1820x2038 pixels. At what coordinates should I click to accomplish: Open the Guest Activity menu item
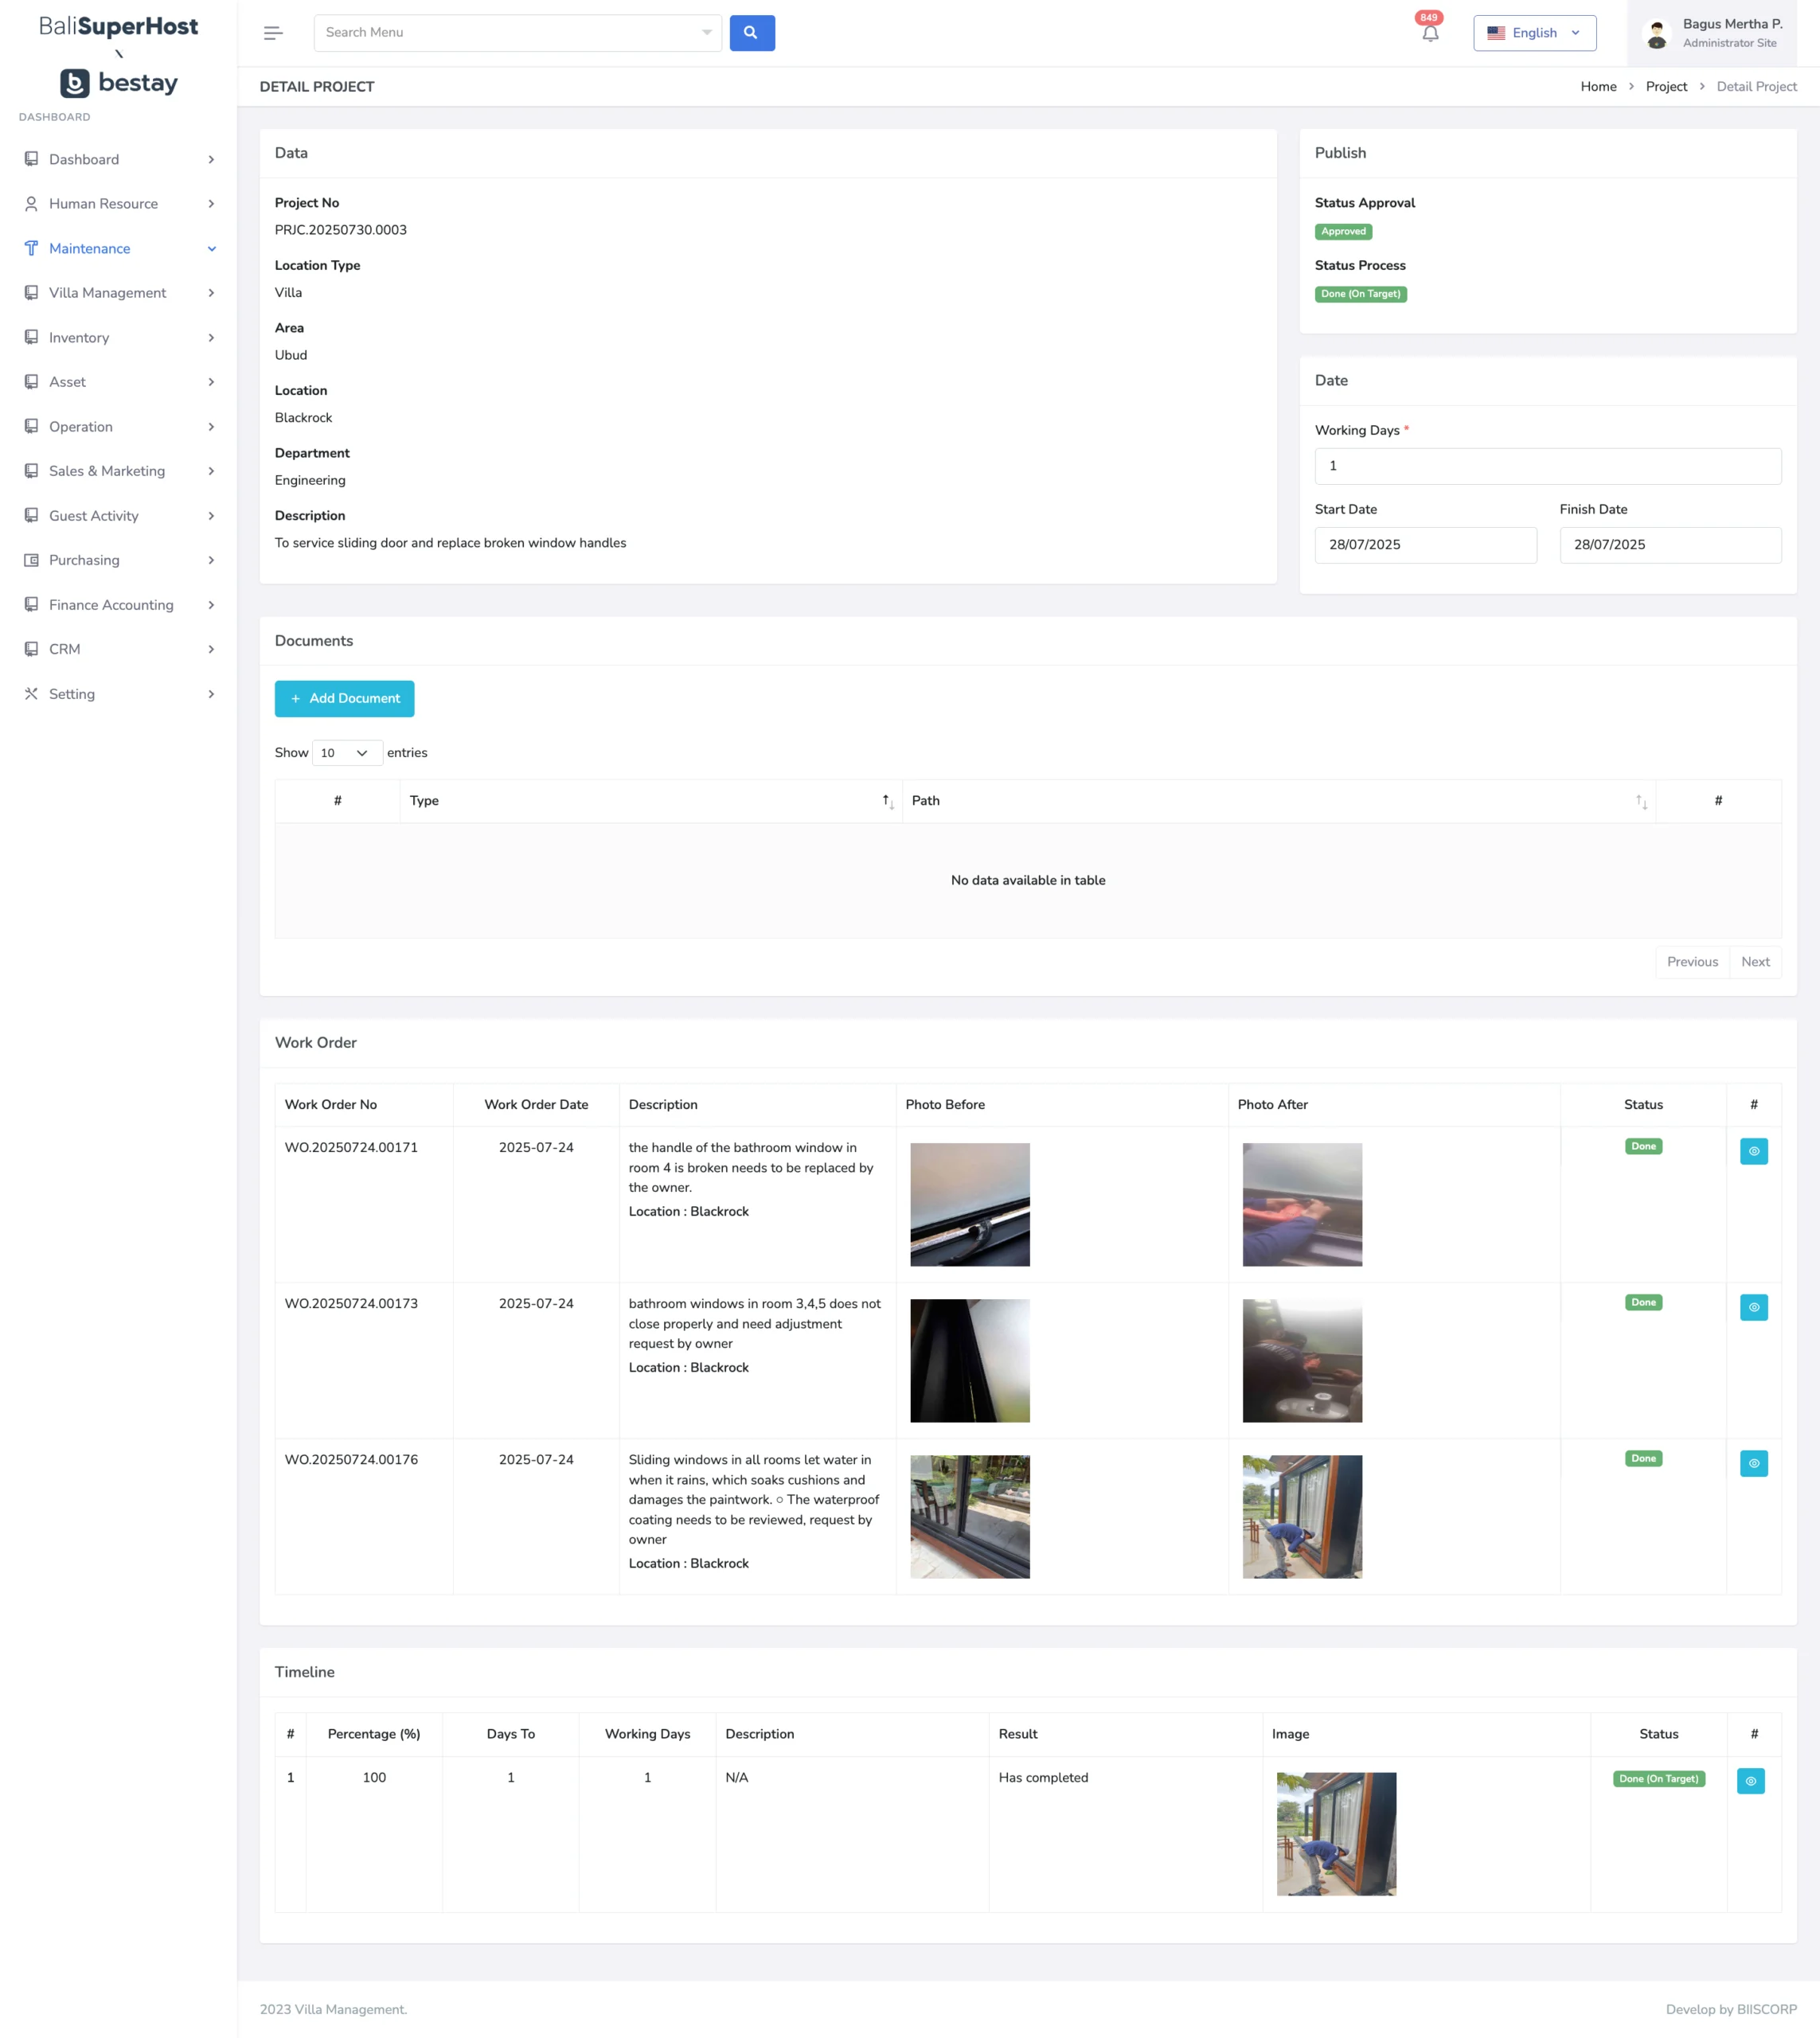pos(118,516)
